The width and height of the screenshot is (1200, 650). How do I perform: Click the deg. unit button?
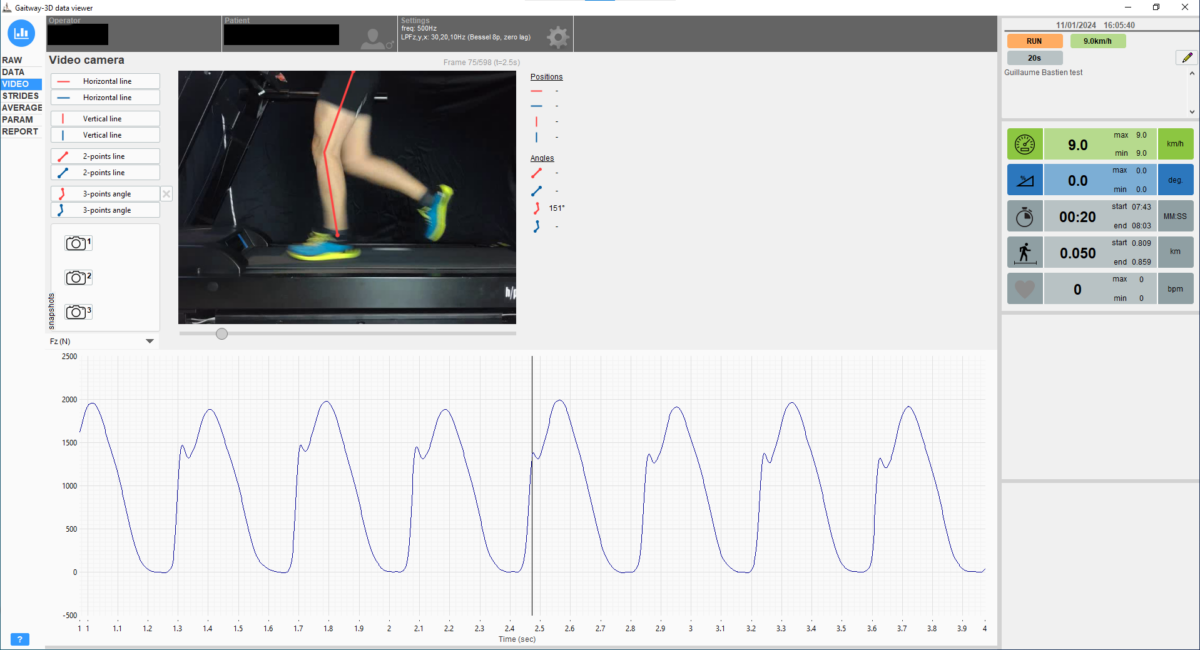(x=1176, y=181)
